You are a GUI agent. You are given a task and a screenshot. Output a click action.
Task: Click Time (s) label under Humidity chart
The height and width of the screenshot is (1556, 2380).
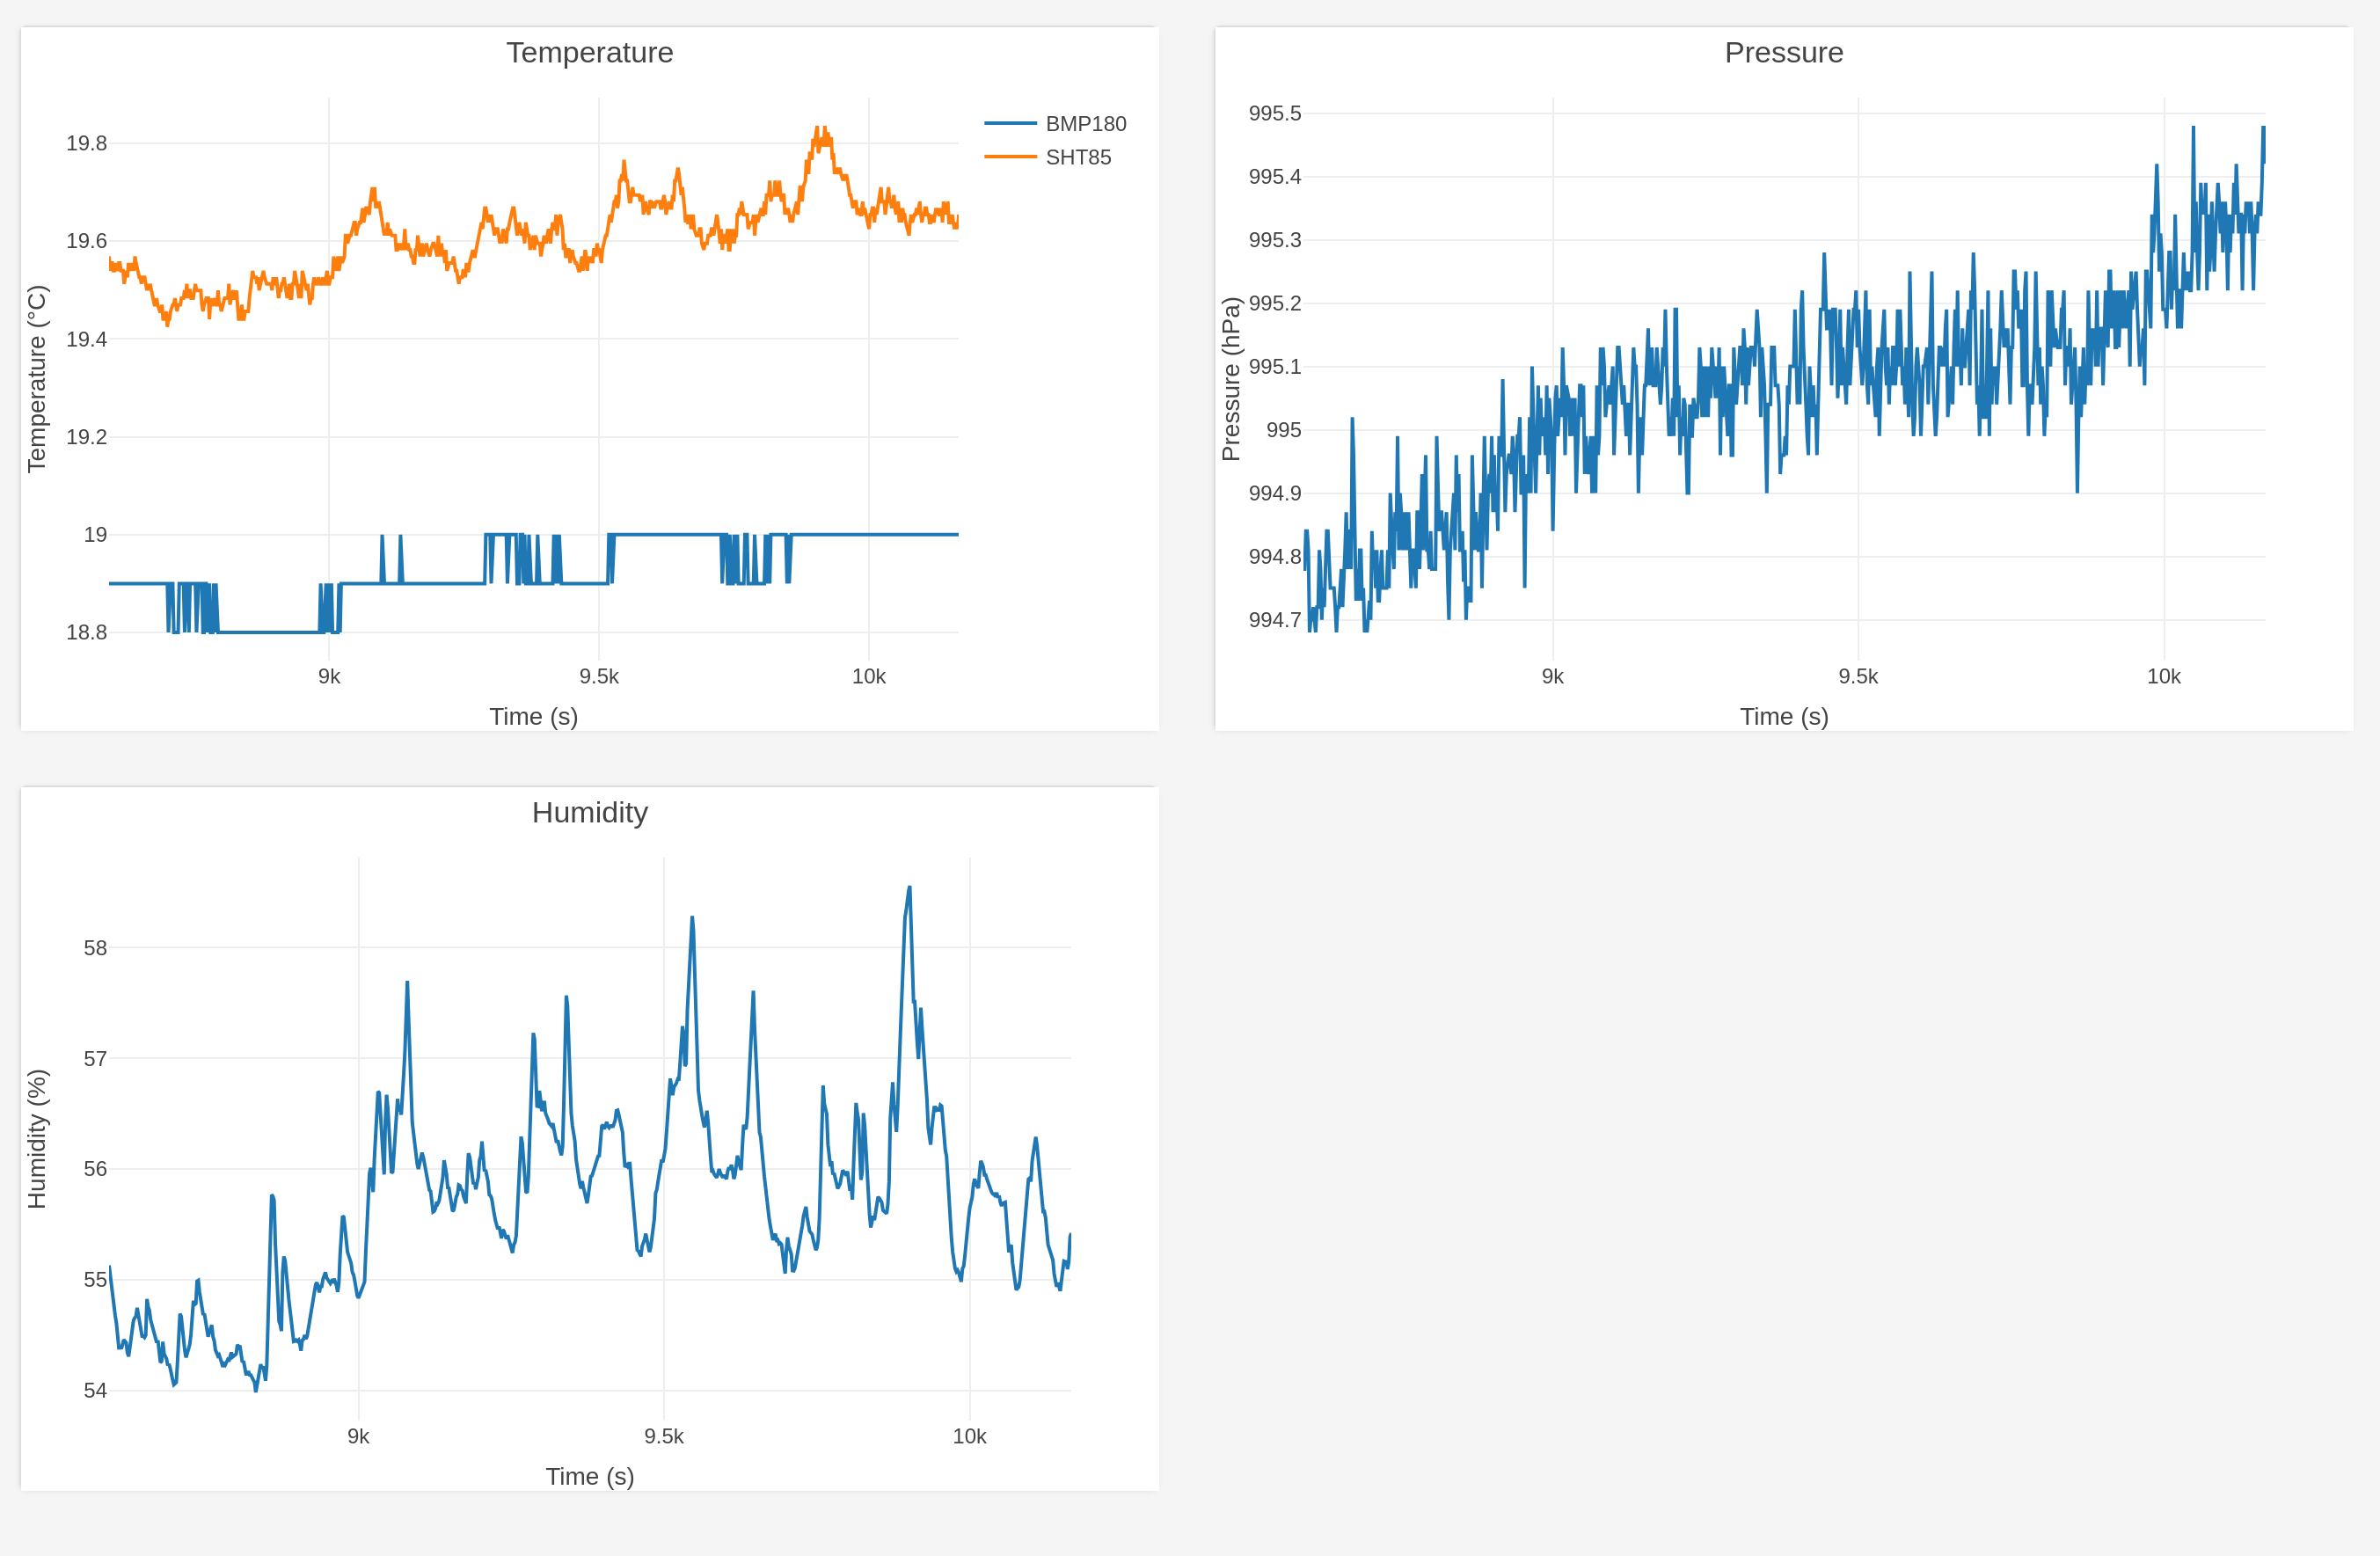tap(589, 1476)
